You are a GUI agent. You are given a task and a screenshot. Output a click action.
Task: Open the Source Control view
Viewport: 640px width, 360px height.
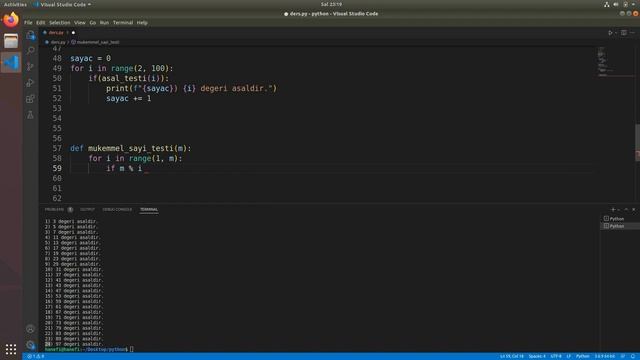tap(31, 67)
